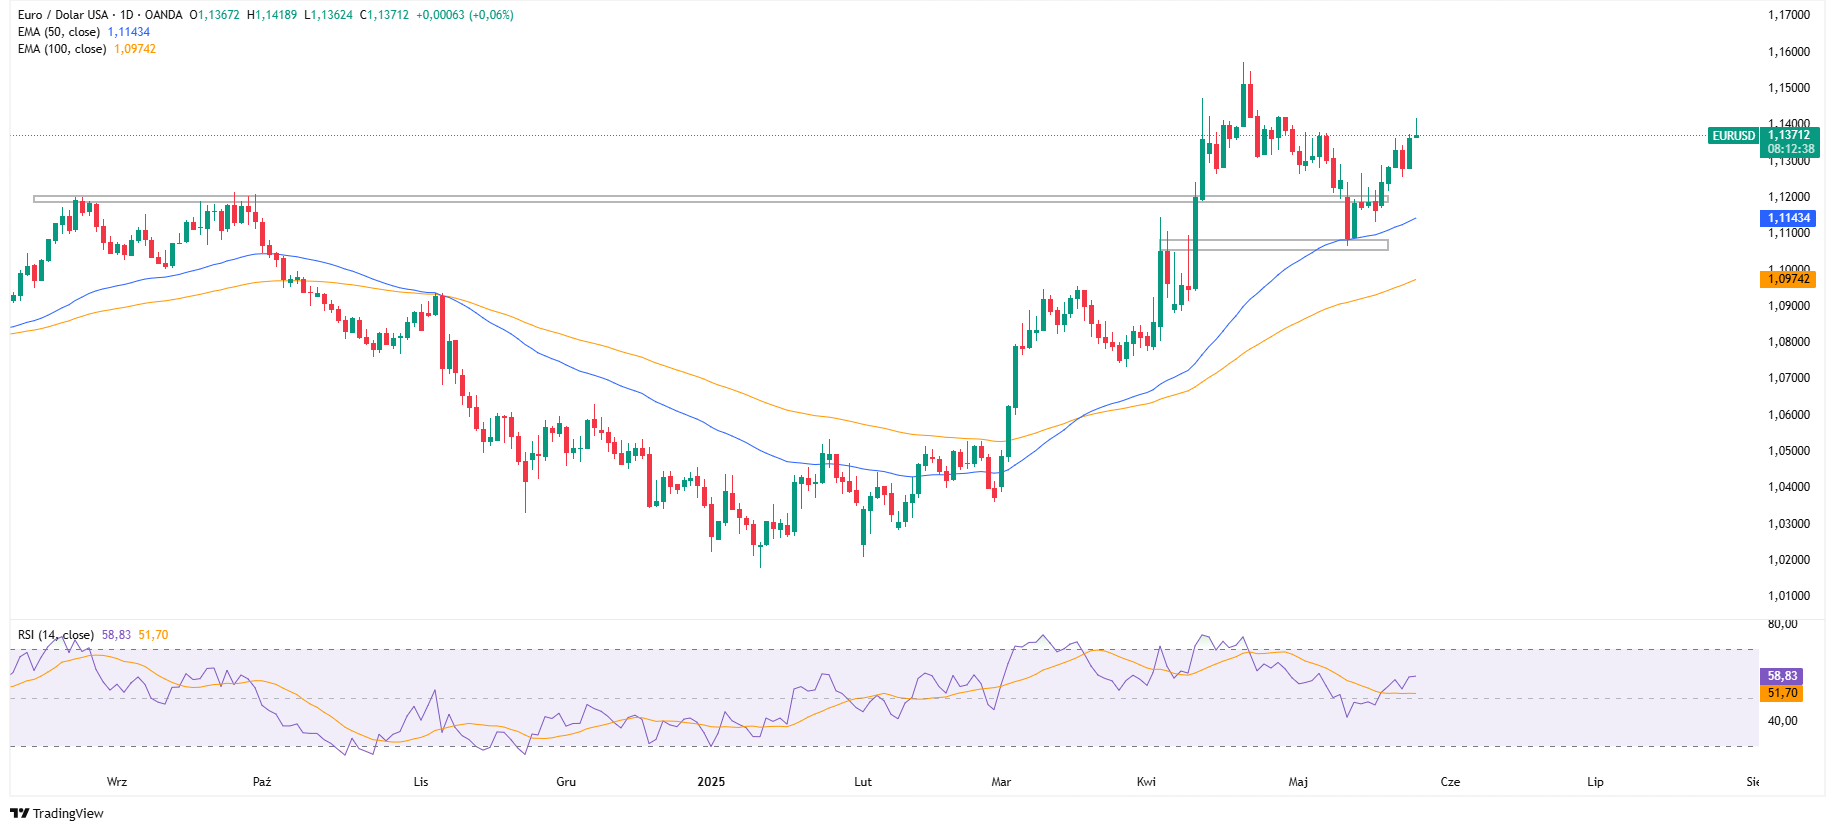Image resolution: width=1835 pixels, height=831 pixels.
Task: Click the 80,00 RSI axis label
Action: (x=1783, y=624)
